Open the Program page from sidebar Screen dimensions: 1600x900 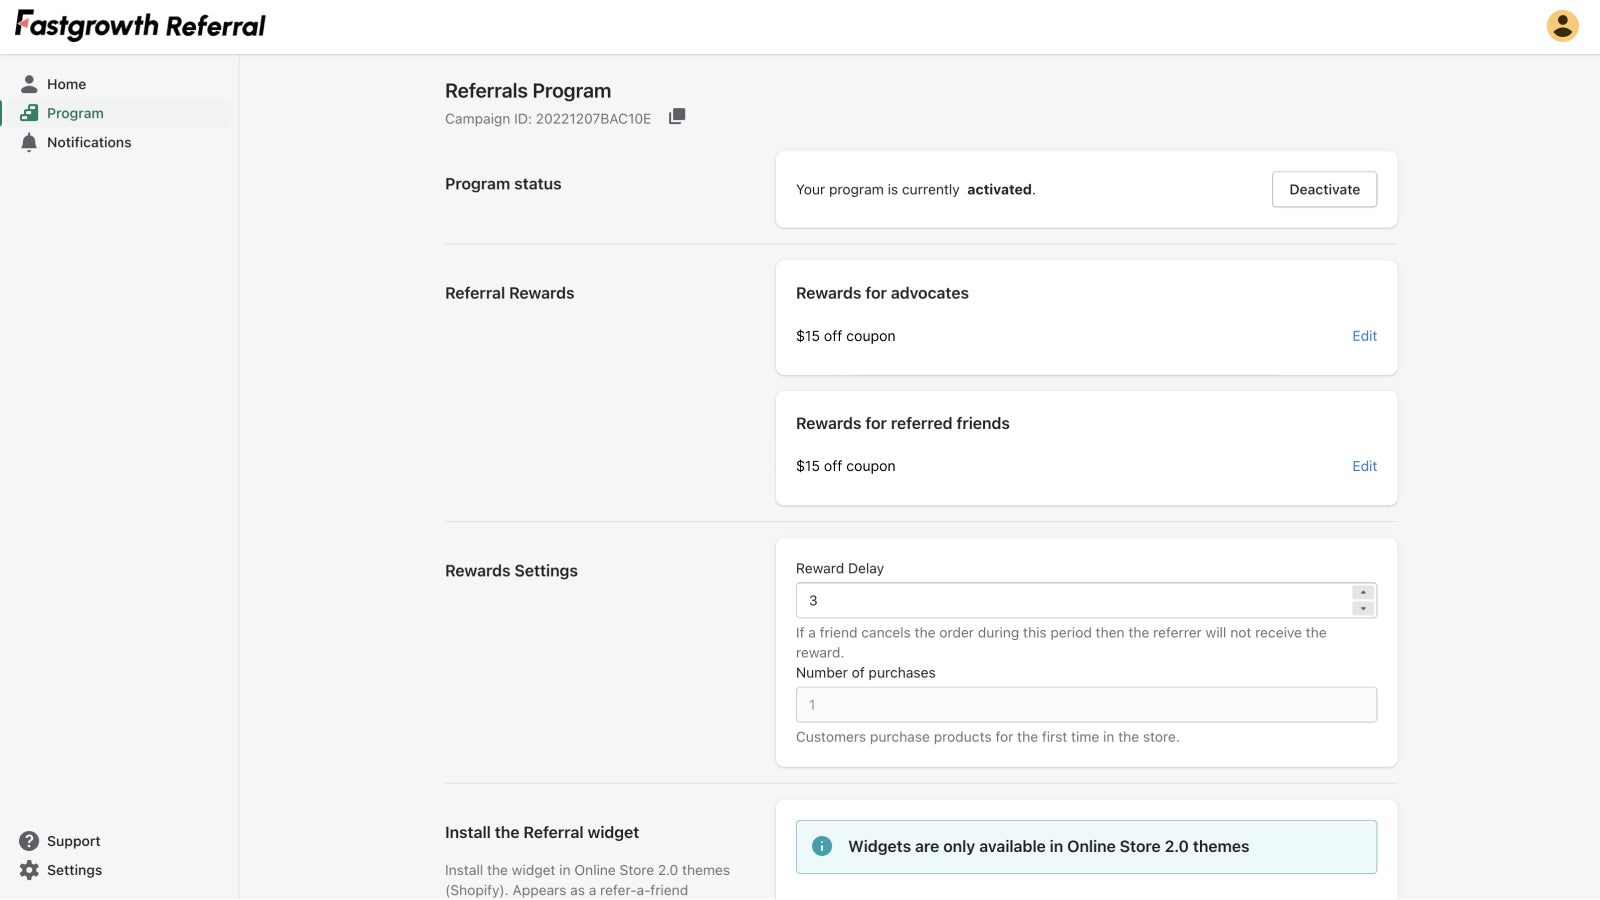click(x=75, y=112)
